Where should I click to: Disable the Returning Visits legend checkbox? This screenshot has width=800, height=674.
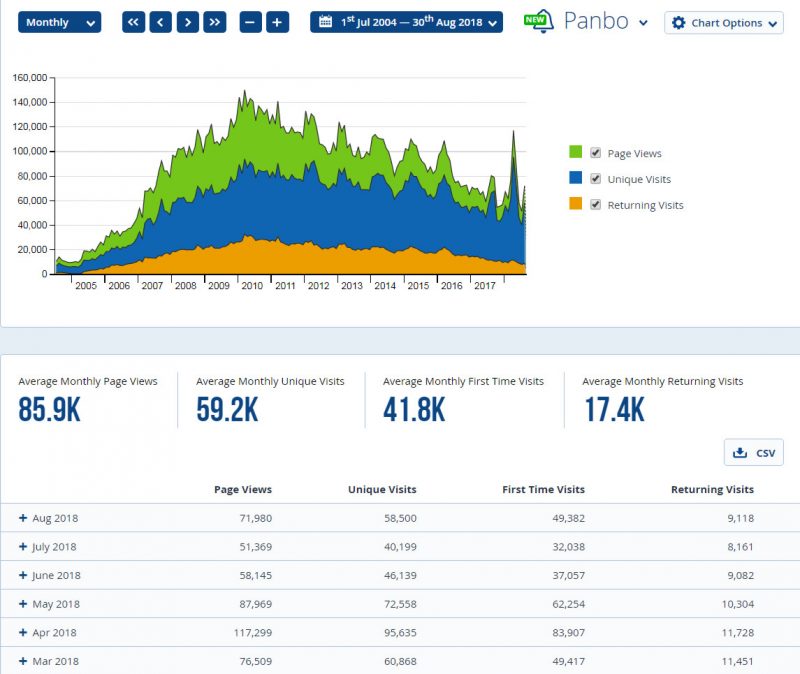coord(596,205)
